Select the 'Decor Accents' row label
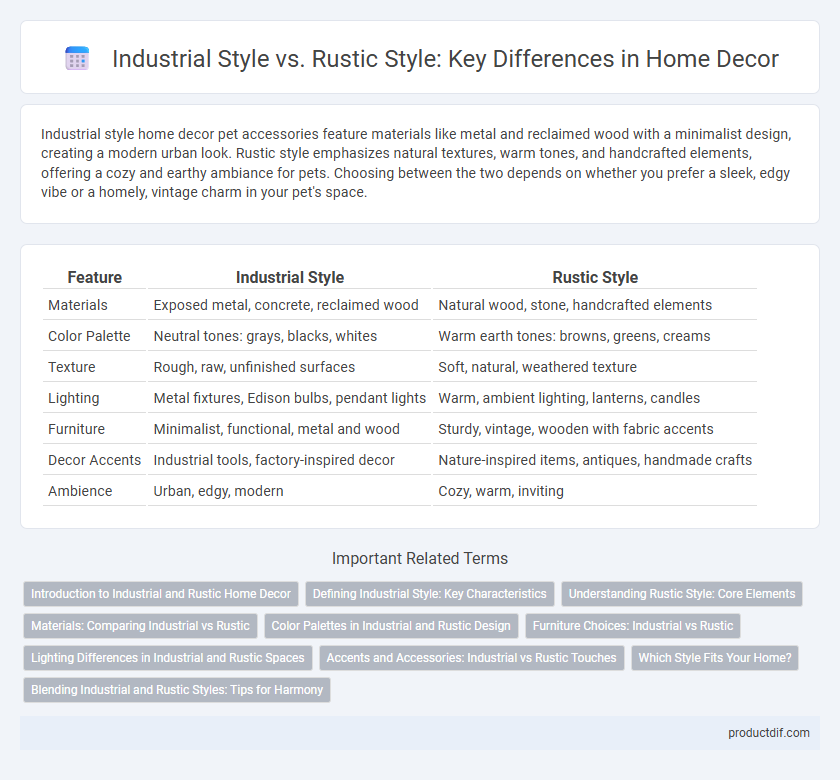This screenshot has height=780, width=840. click(94, 460)
